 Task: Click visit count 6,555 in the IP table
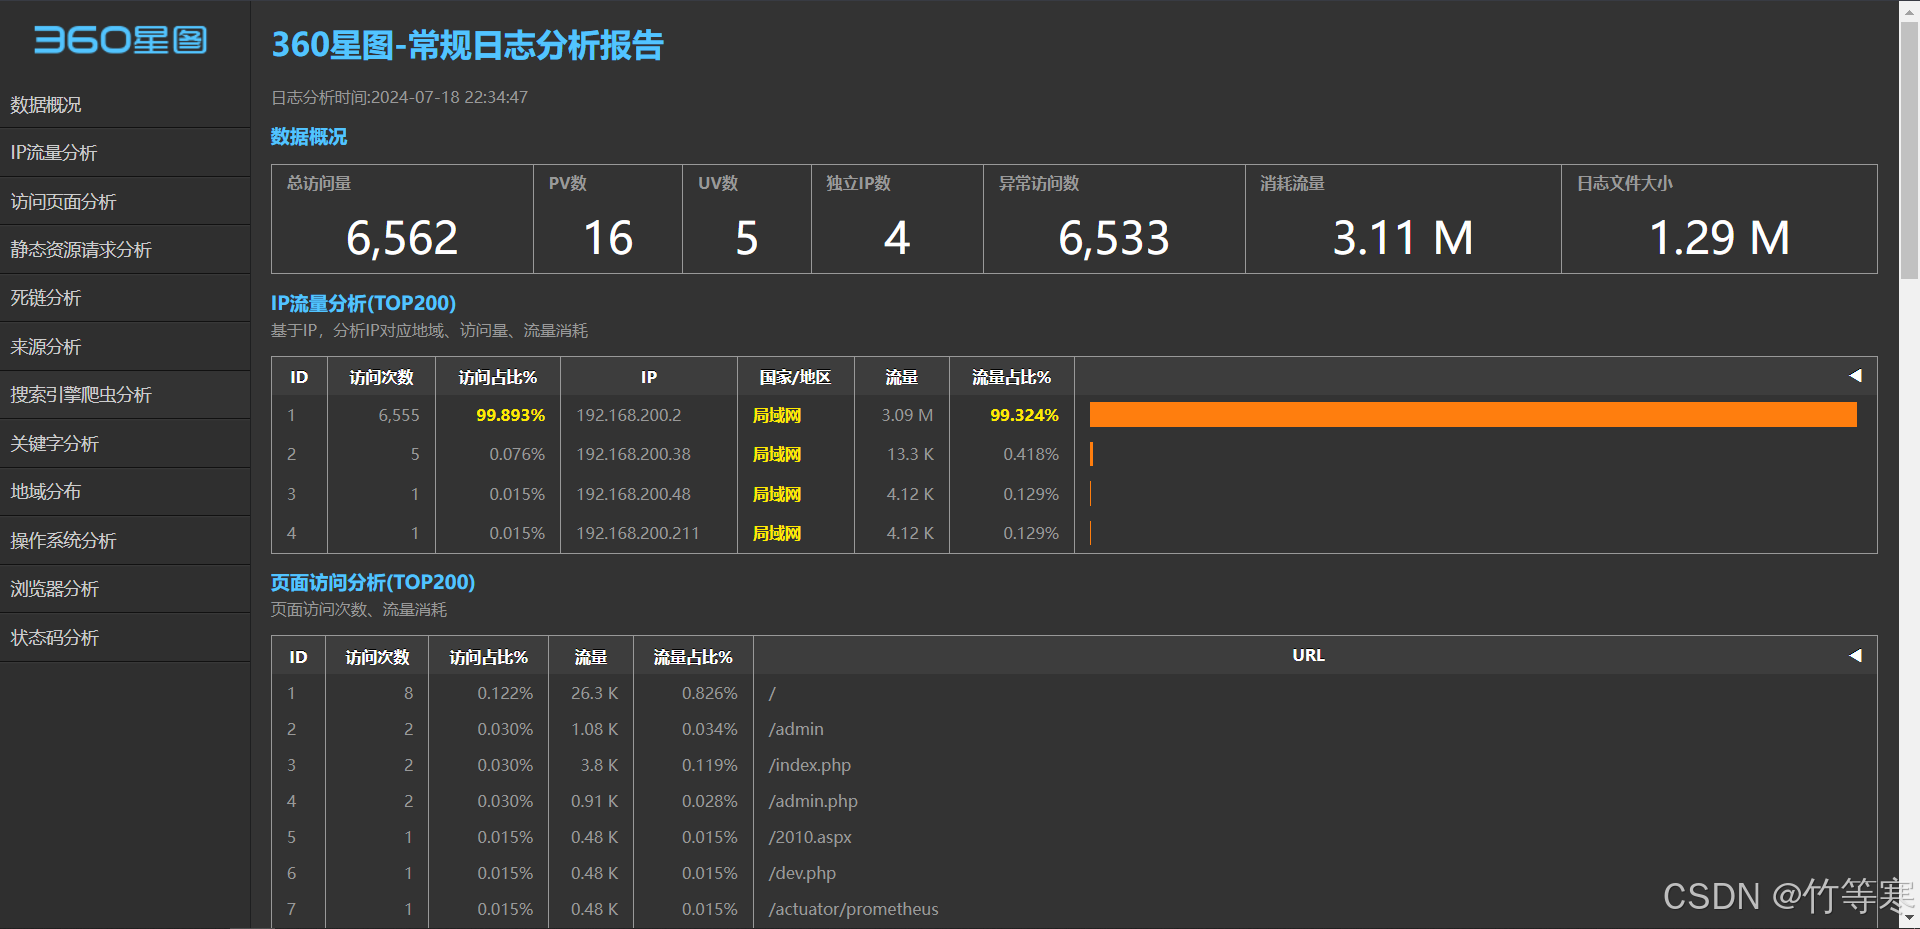pos(399,415)
